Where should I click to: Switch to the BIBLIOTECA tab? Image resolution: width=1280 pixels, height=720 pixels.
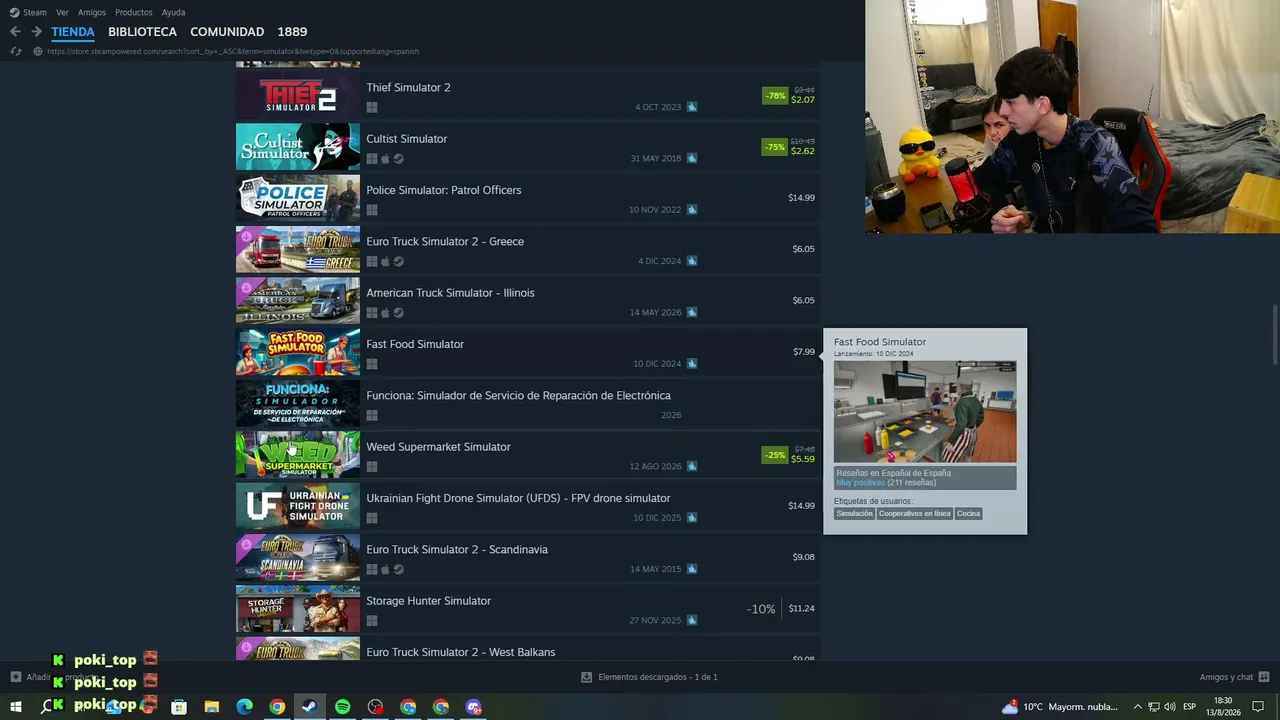click(142, 32)
